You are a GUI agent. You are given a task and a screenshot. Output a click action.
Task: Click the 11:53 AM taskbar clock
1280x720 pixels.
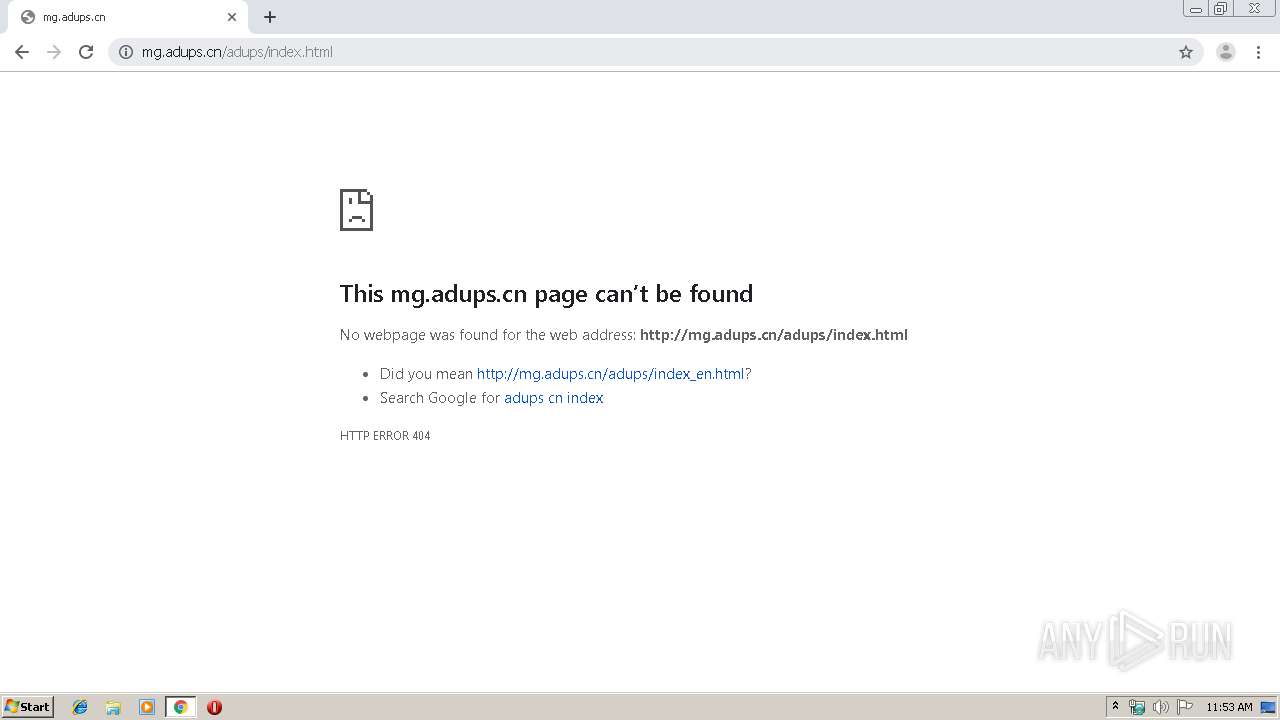point(1229,707)
